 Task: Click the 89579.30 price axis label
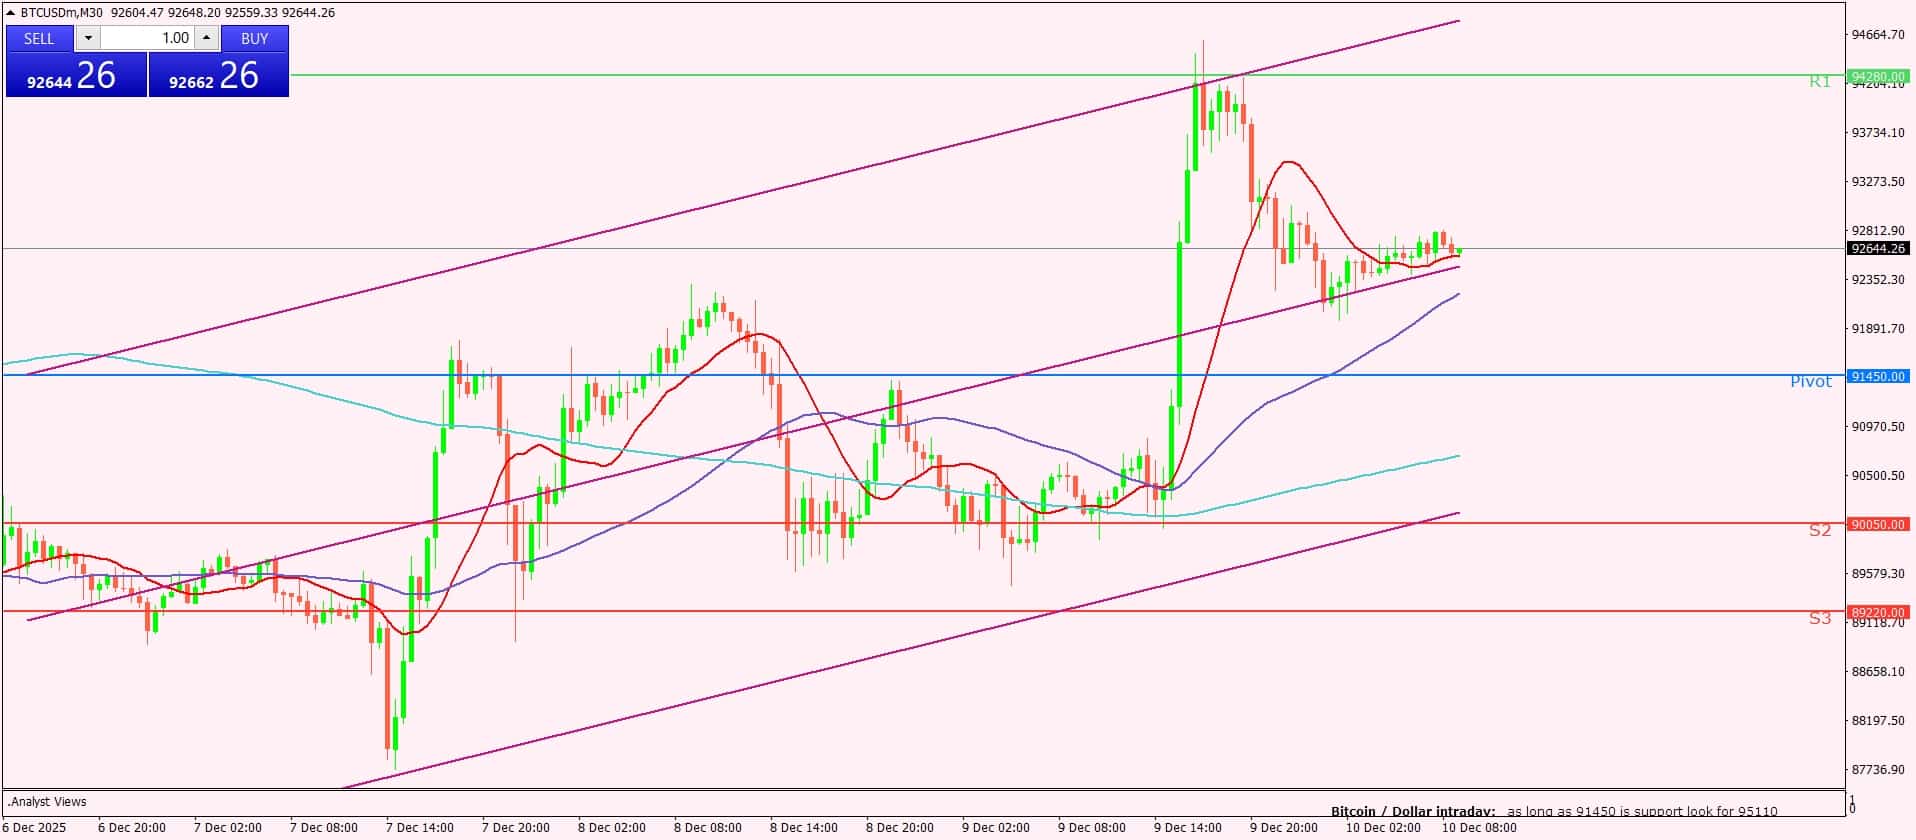click(1878, 573)
